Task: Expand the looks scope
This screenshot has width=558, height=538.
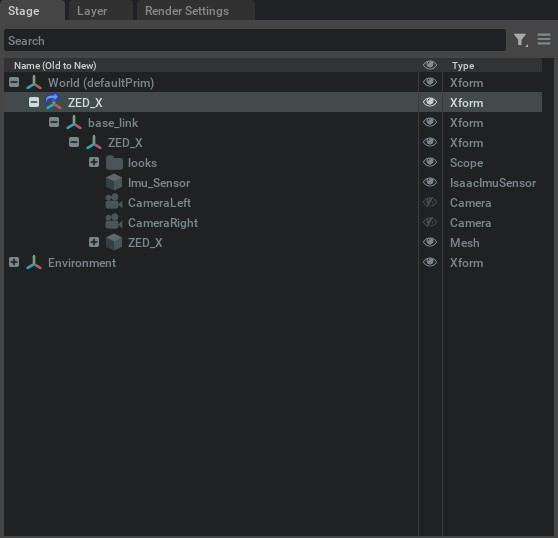Action: tap(94, 162)
